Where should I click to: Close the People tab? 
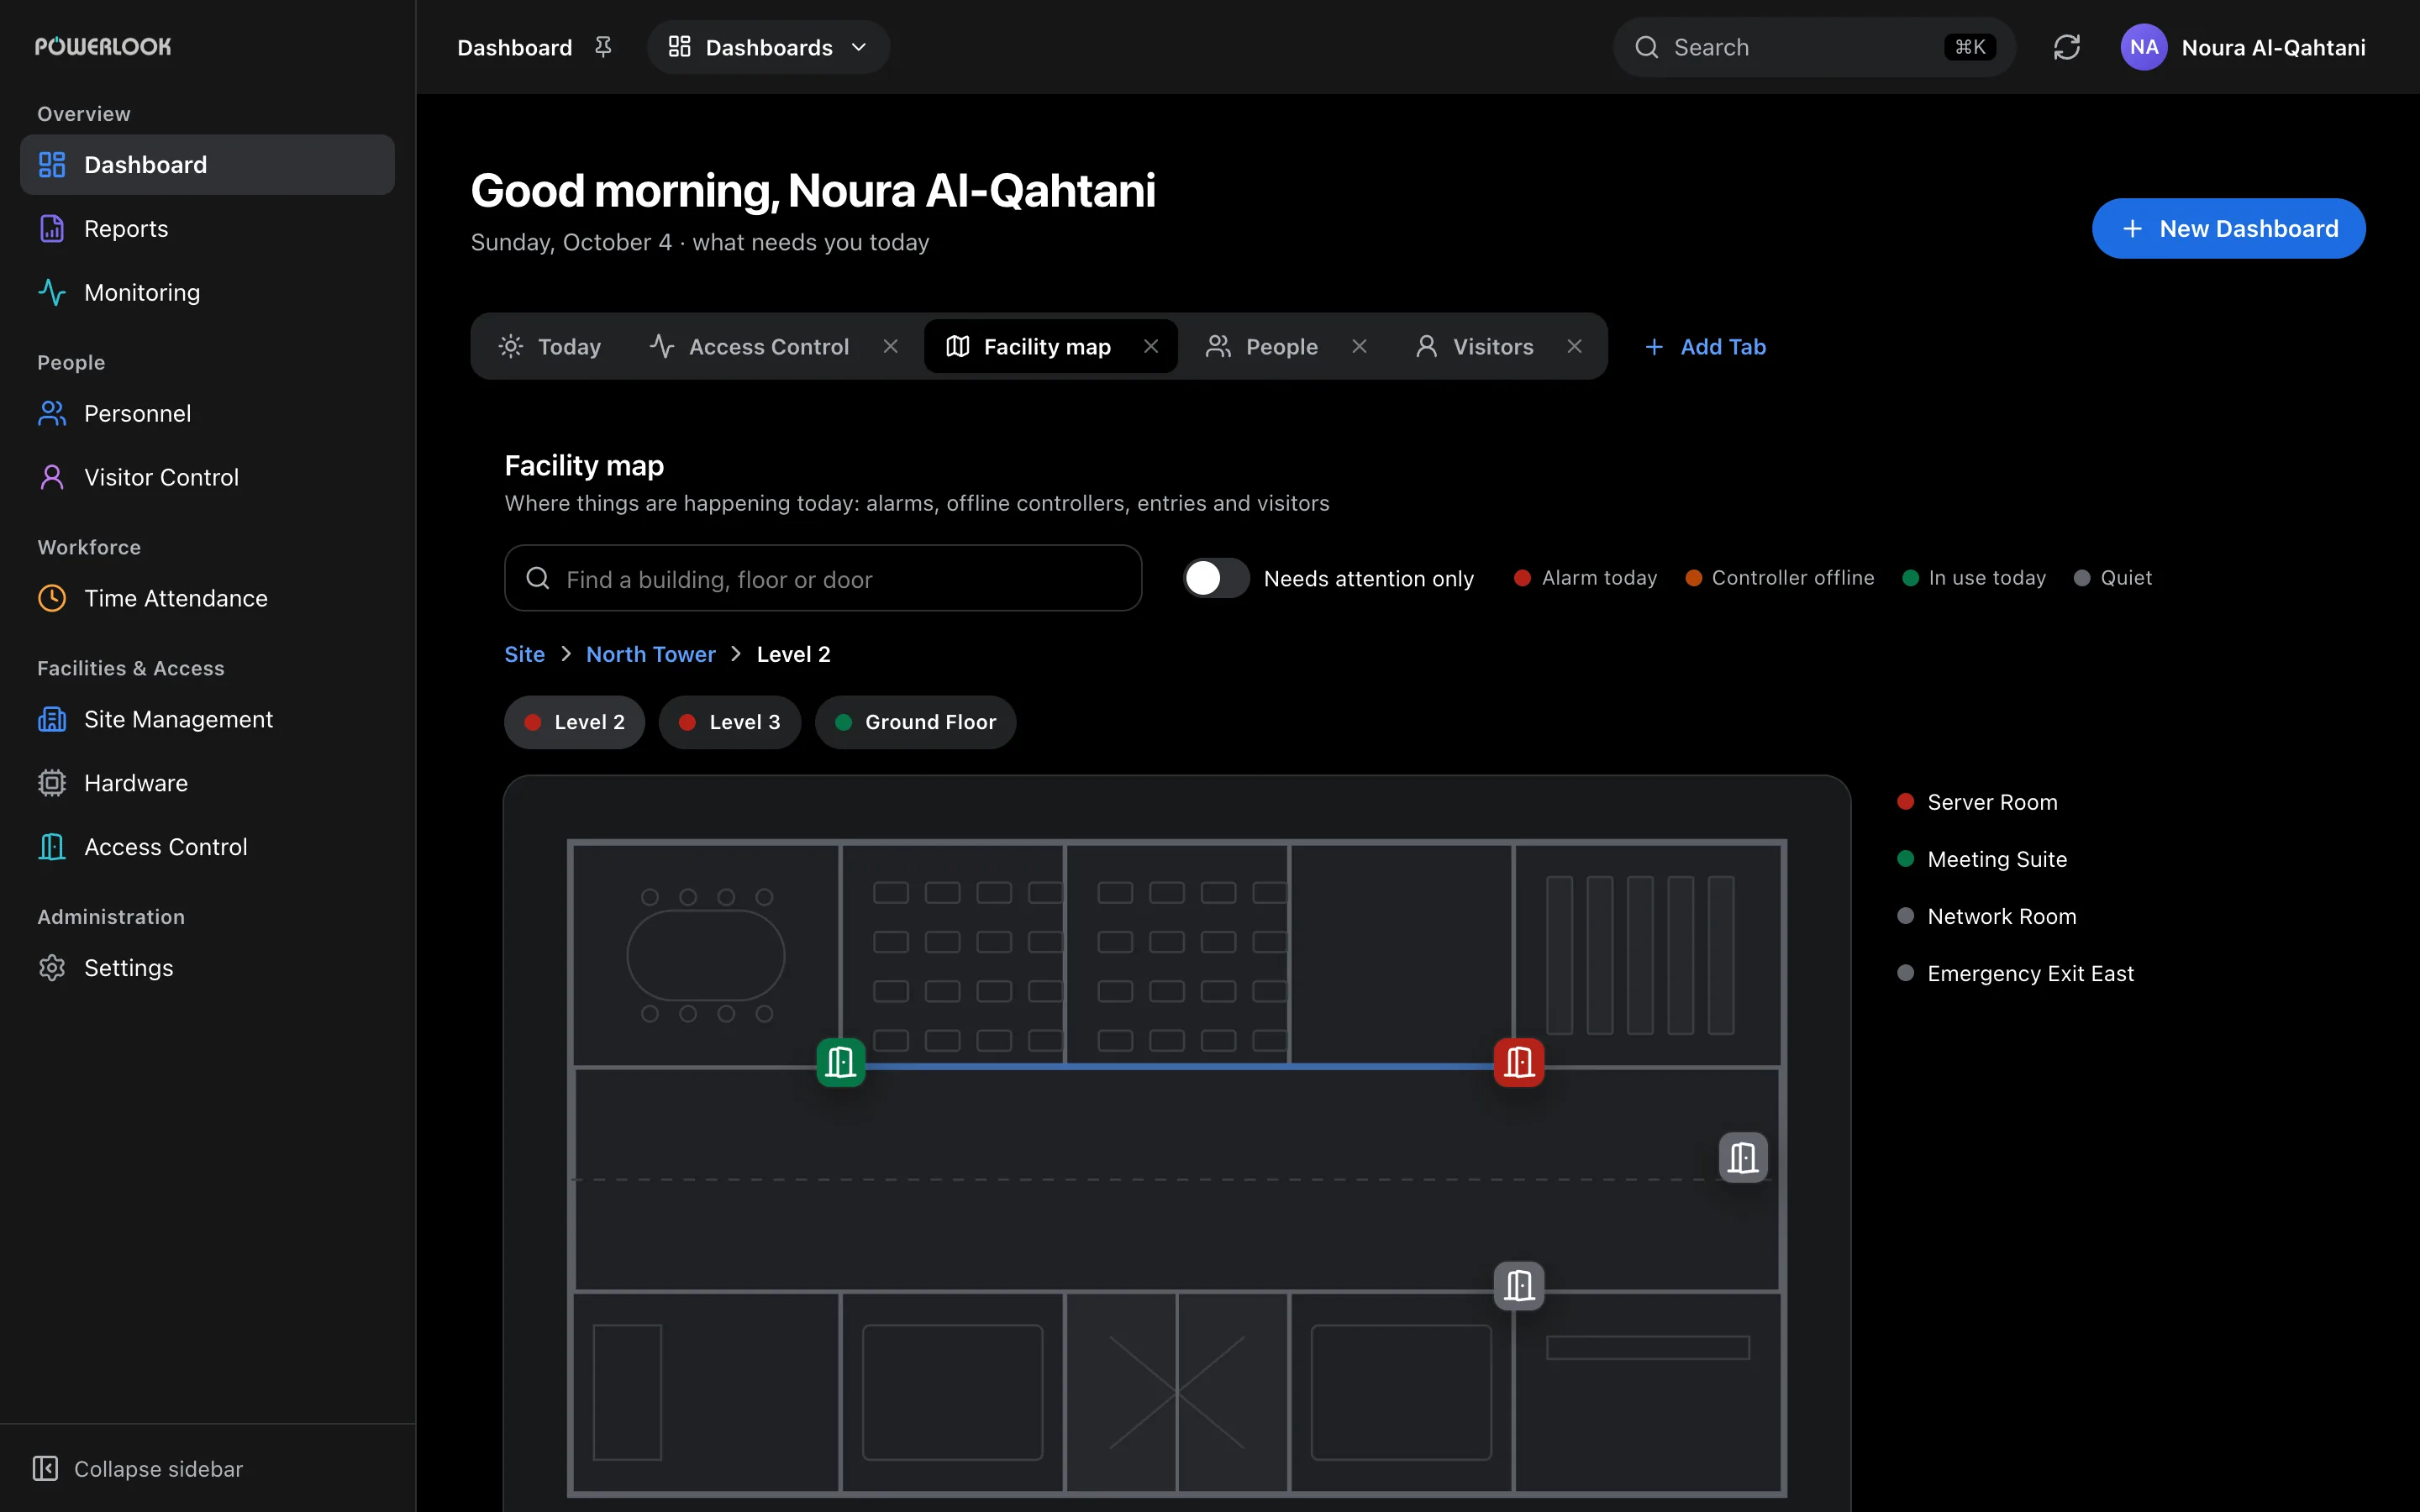pos(1359,346)
